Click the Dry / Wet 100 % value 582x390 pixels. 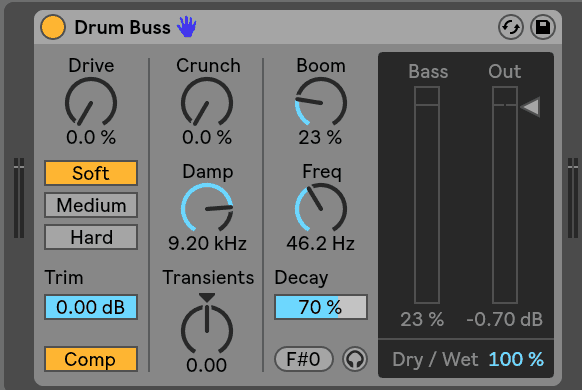pyautogui.click(x=516, y=359)
